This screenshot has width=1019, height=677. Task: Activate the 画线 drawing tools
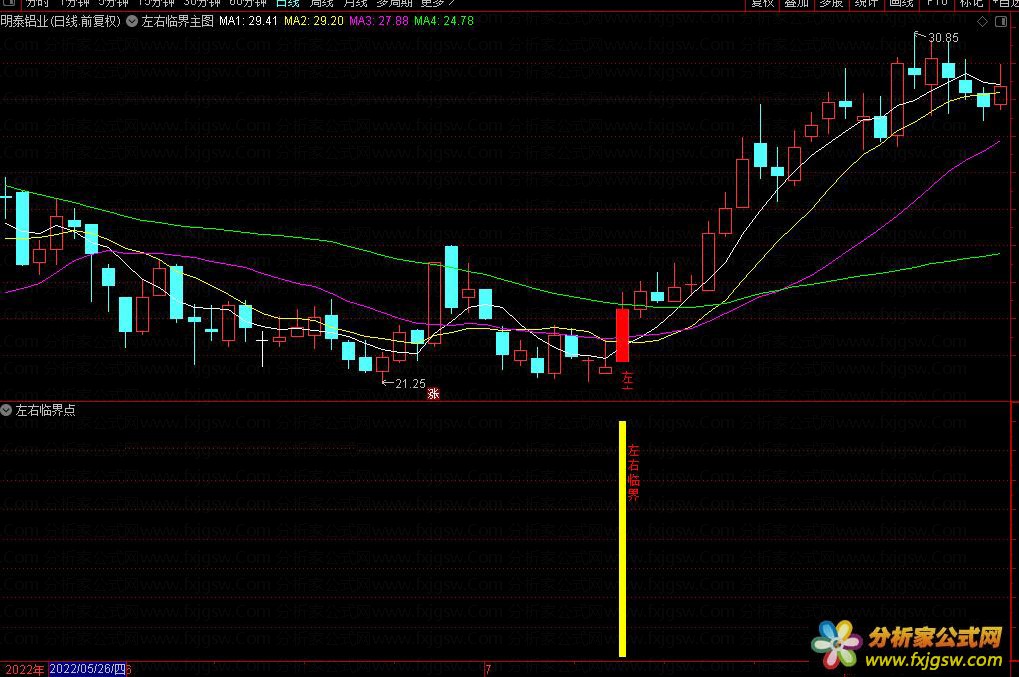(901, 3)
